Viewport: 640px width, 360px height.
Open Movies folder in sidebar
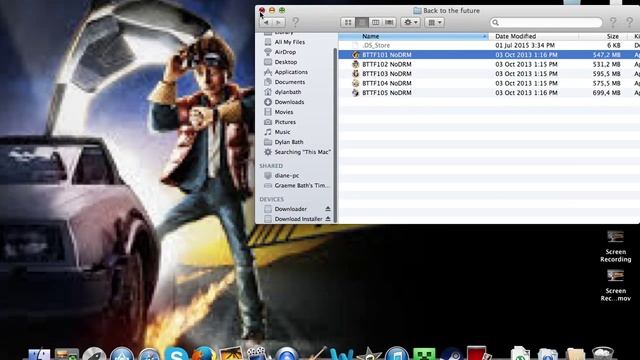pyautogui.click(x=284, y=112)
